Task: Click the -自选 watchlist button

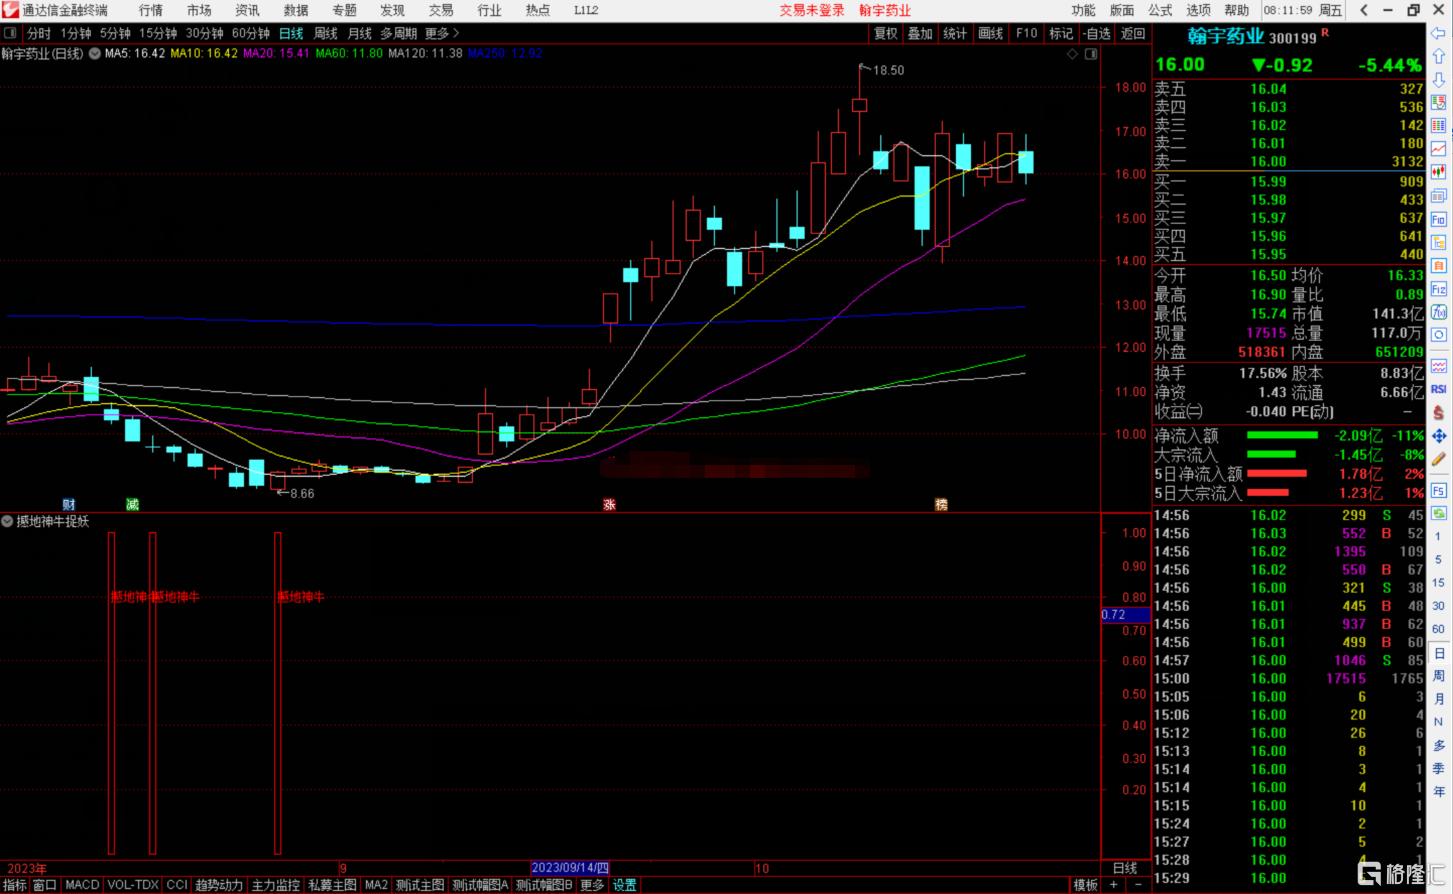Action: [1097, 33]
